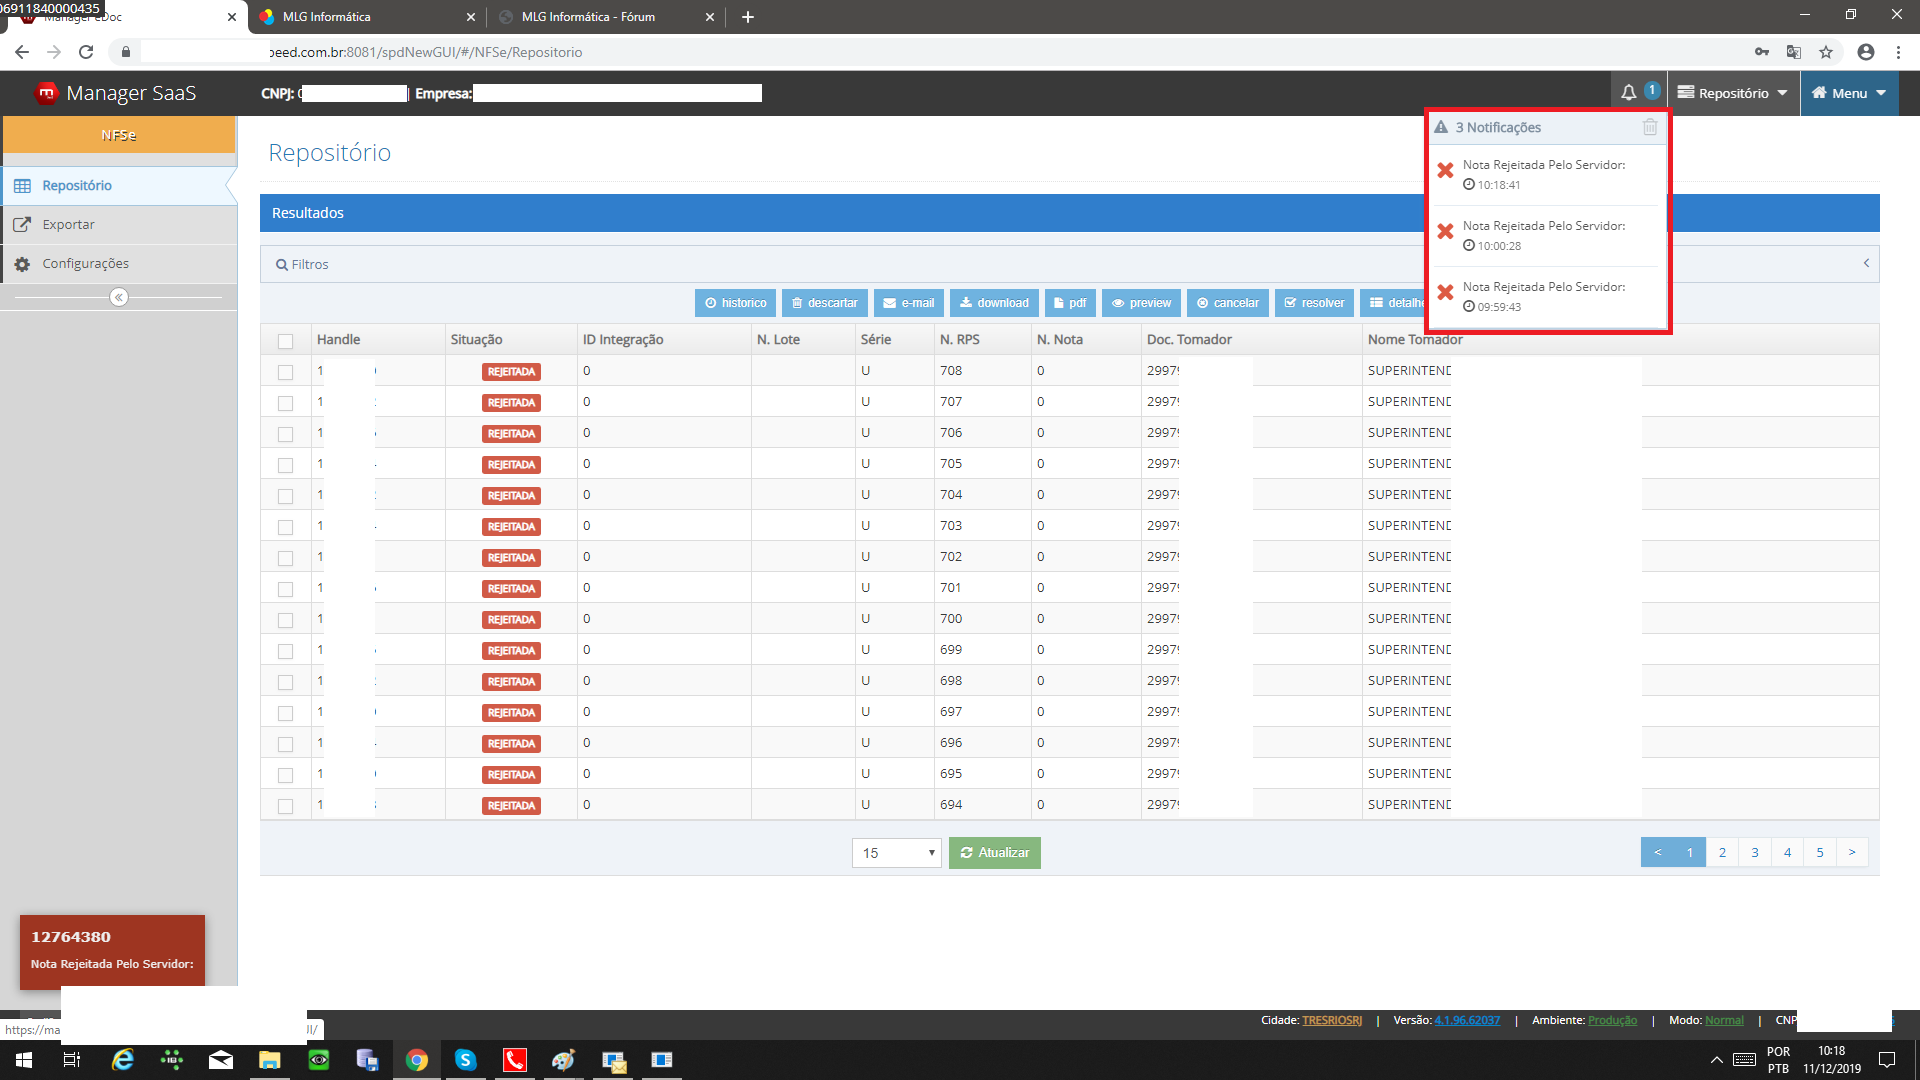Open Configurações in the sidebar

coord(85,264)
